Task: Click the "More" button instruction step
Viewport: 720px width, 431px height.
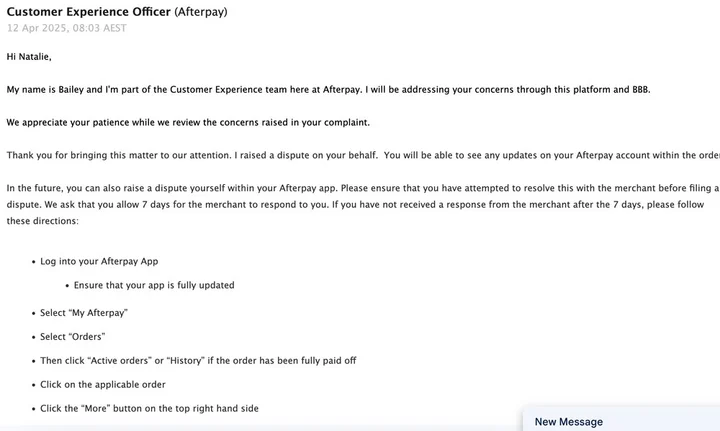Action: [x=150, y=408]
